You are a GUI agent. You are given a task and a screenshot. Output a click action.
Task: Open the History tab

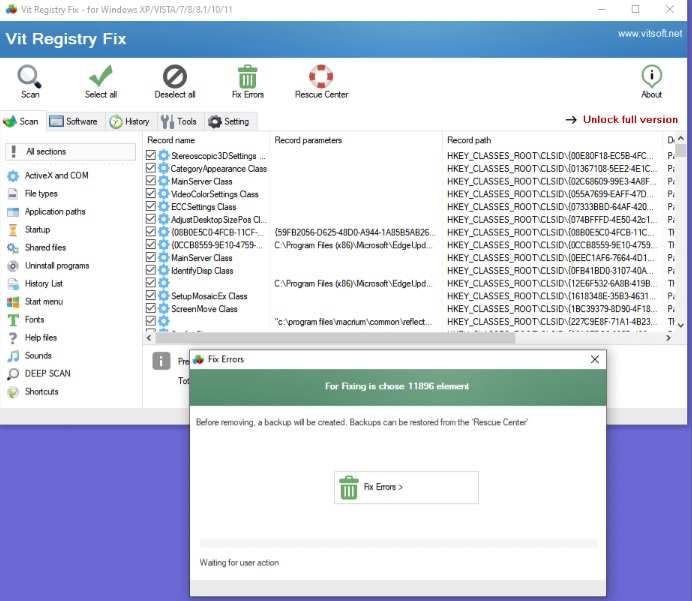[130, 122]
